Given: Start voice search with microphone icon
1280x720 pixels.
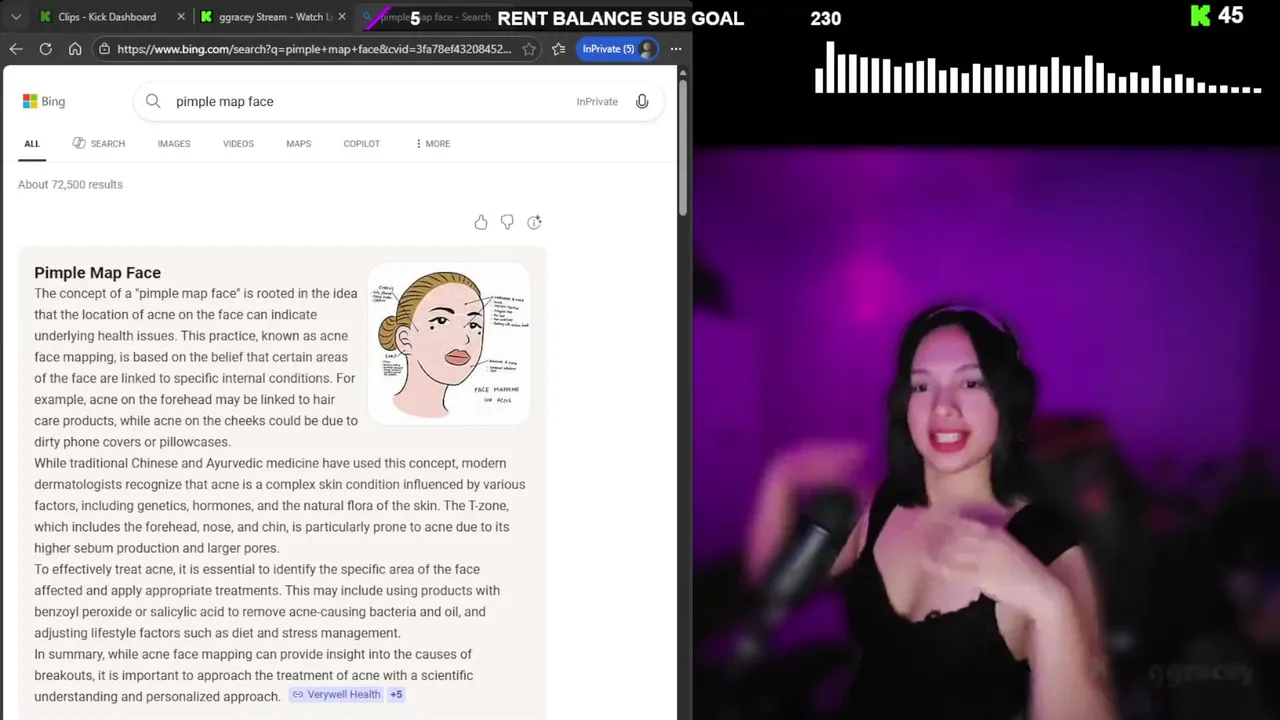Looking at the screenshot, I should [x=642, y=101].
